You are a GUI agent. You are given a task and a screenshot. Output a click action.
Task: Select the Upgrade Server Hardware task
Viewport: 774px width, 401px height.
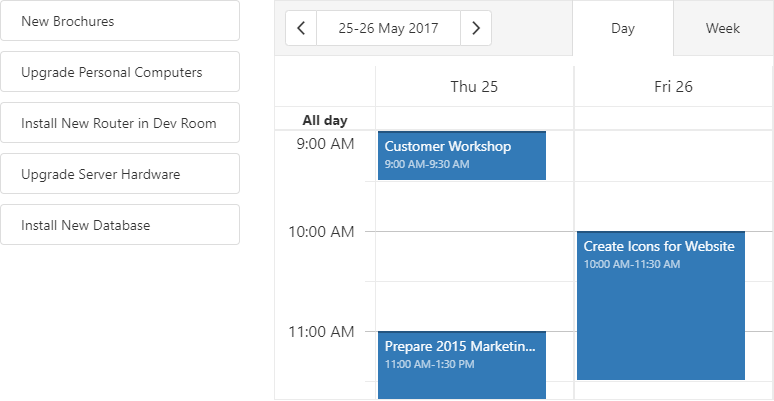coord(120,174)
